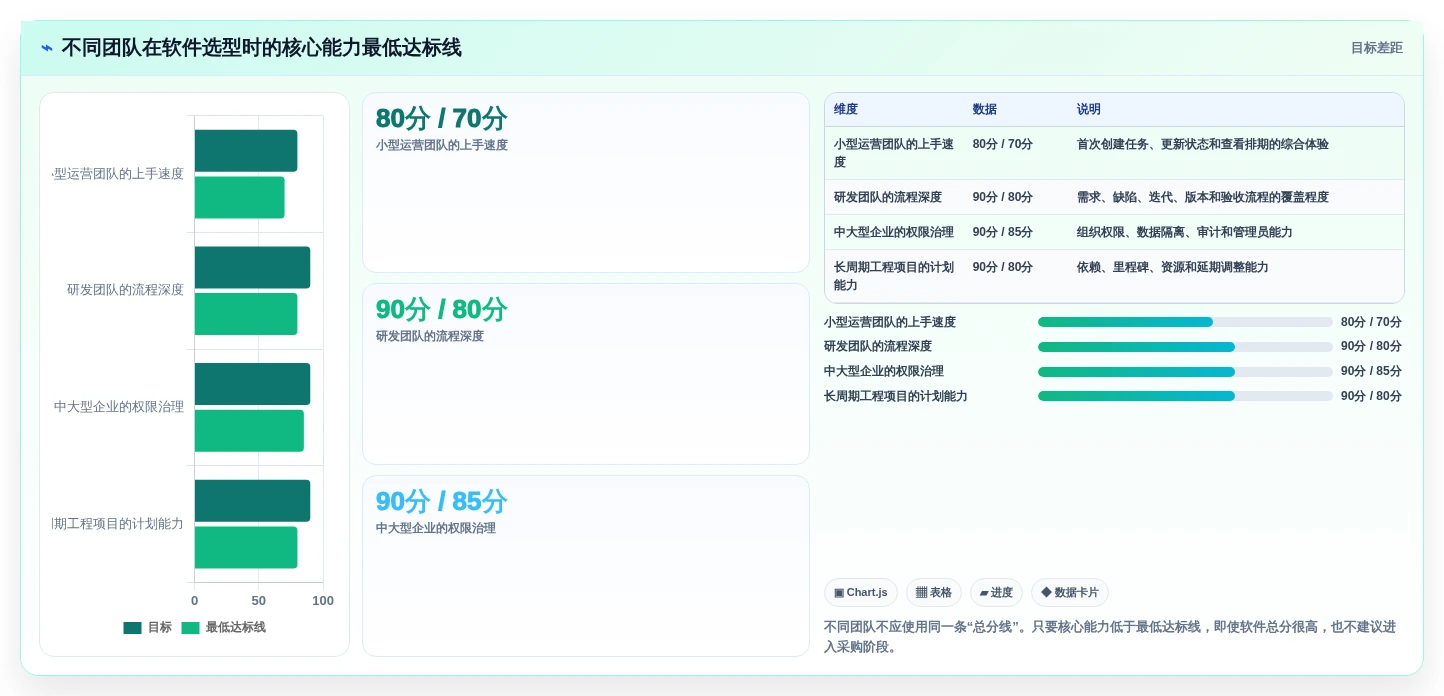Select the 数据卡片 tag chip

pos(1070,593)
